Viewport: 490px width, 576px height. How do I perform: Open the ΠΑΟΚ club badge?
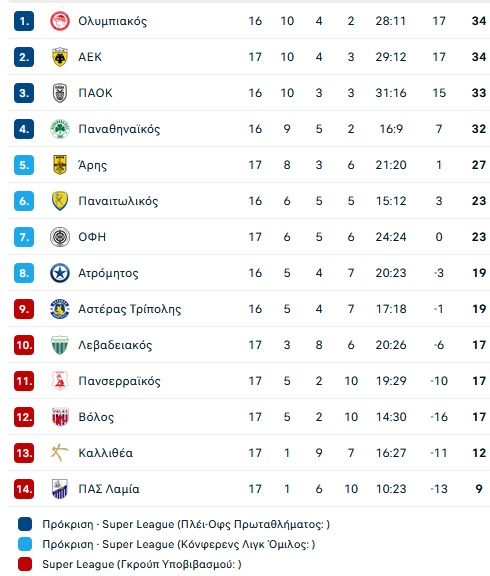click(x=60, y=93)
